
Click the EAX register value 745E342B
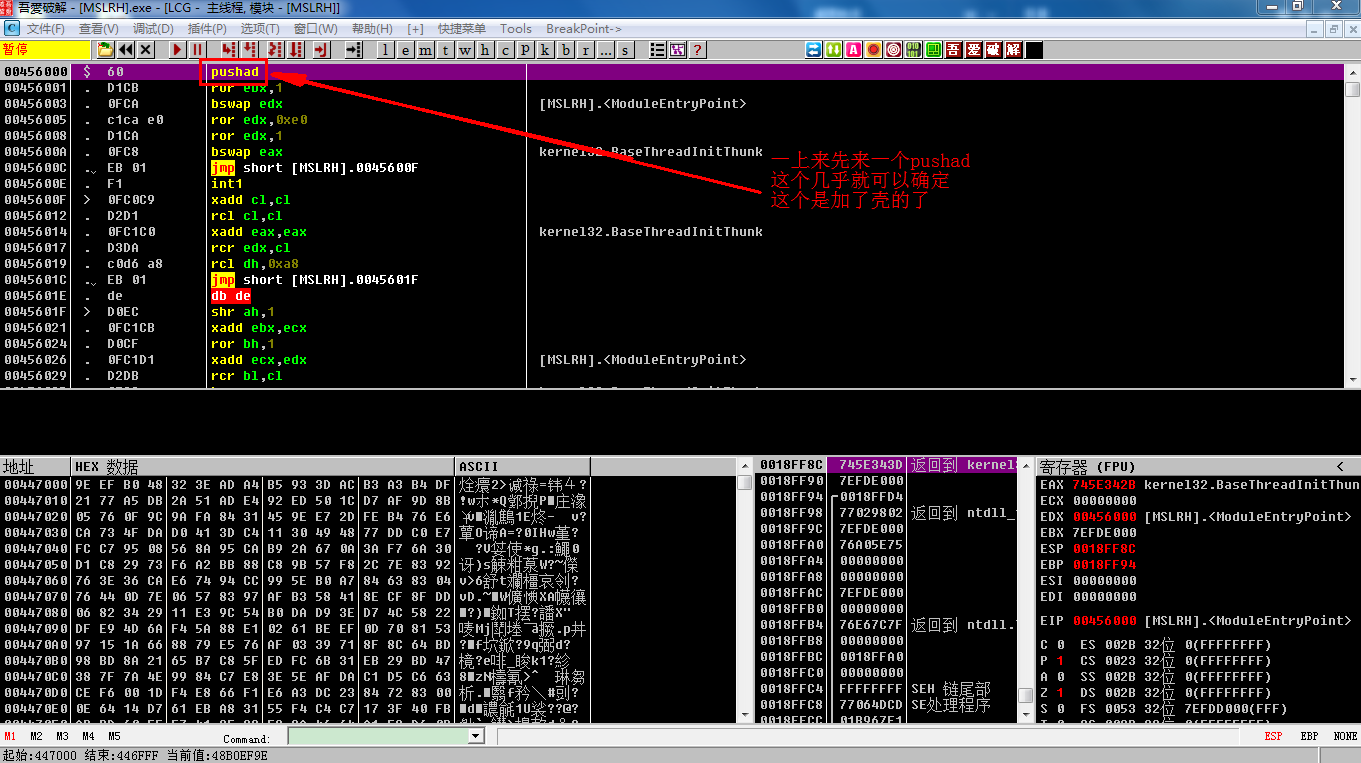[1104, 484]
